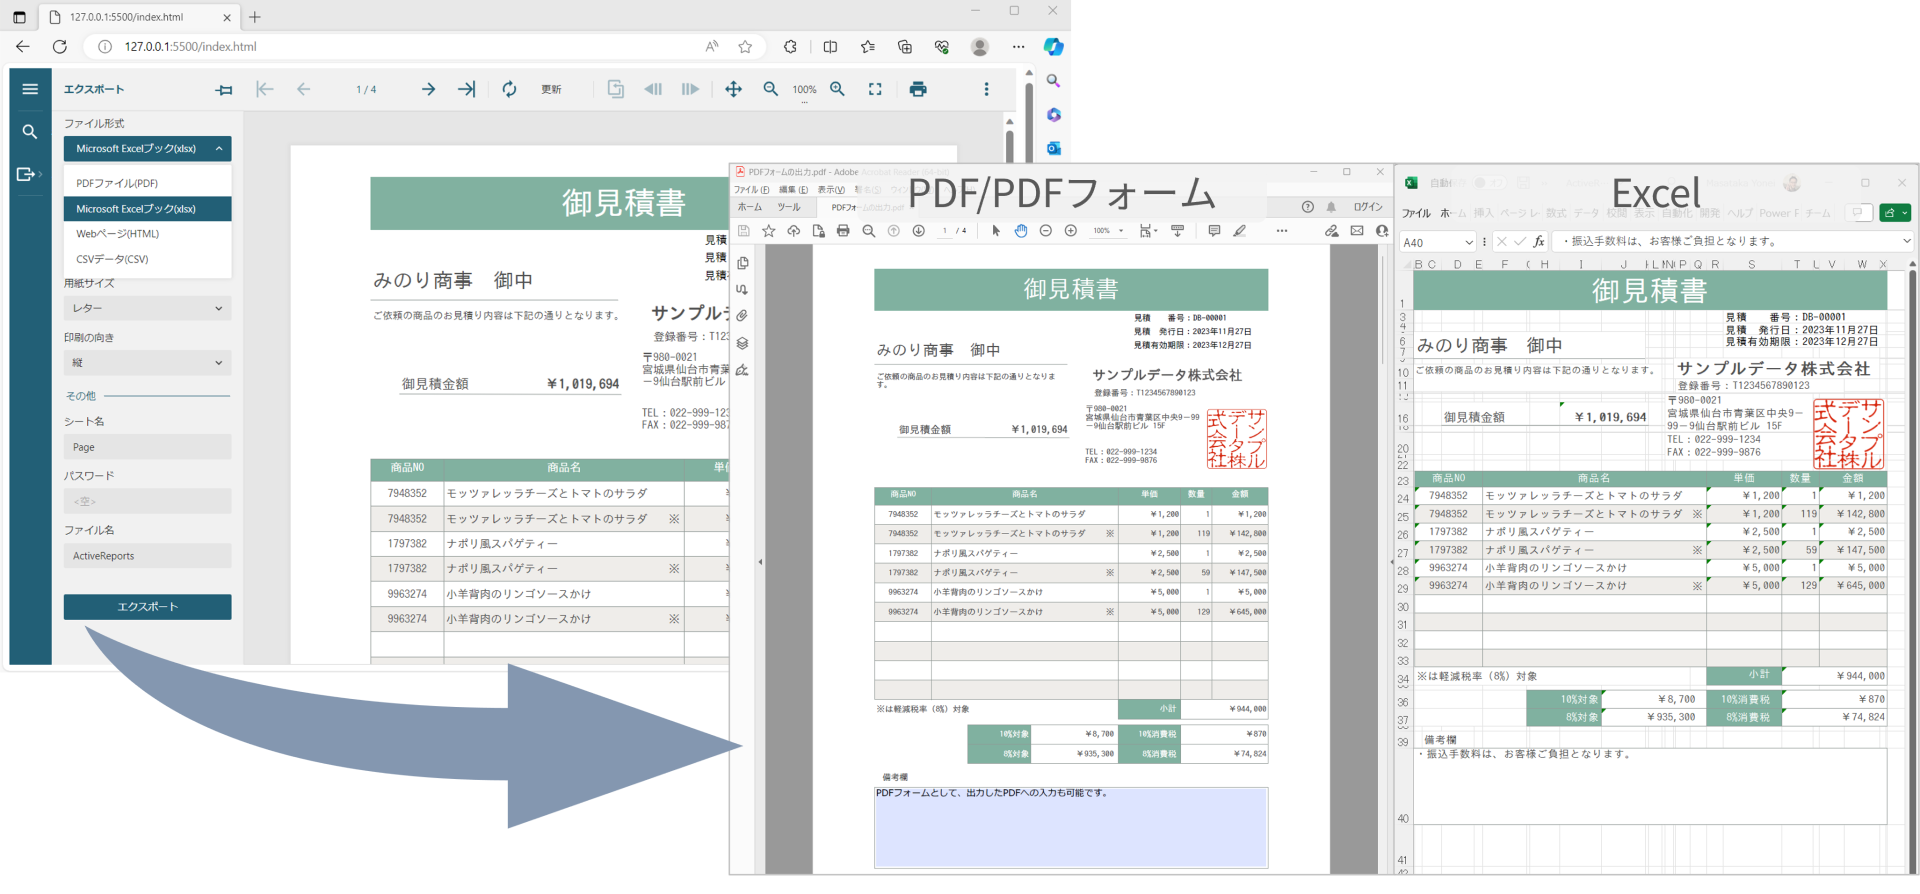1920x894 pixels.
Task: Choose Webページ(HTML) format option
Action: pos(148,234)
